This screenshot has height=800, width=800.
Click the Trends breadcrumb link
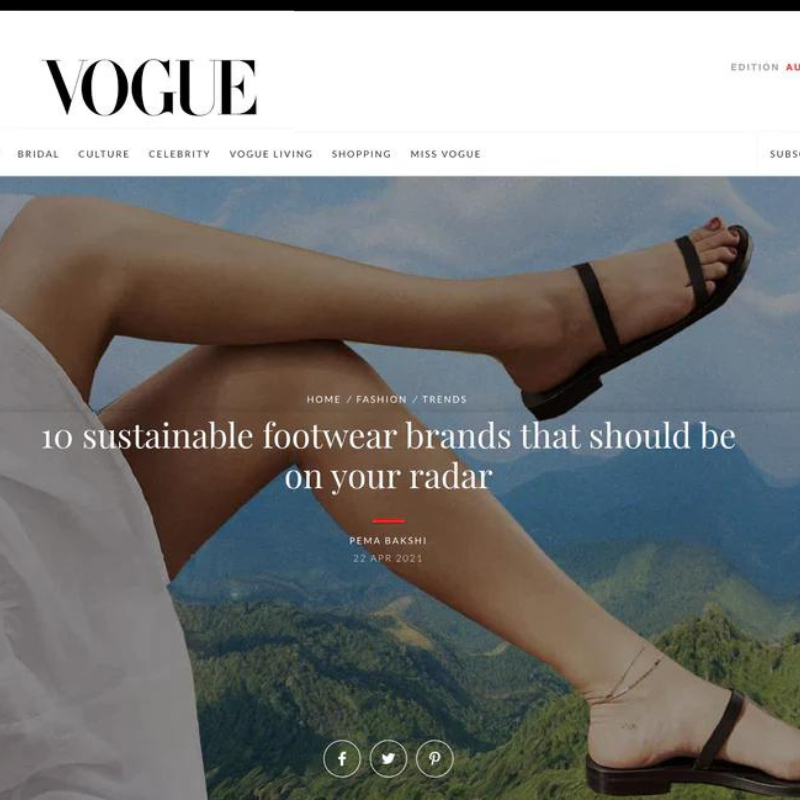pos(444,399)
